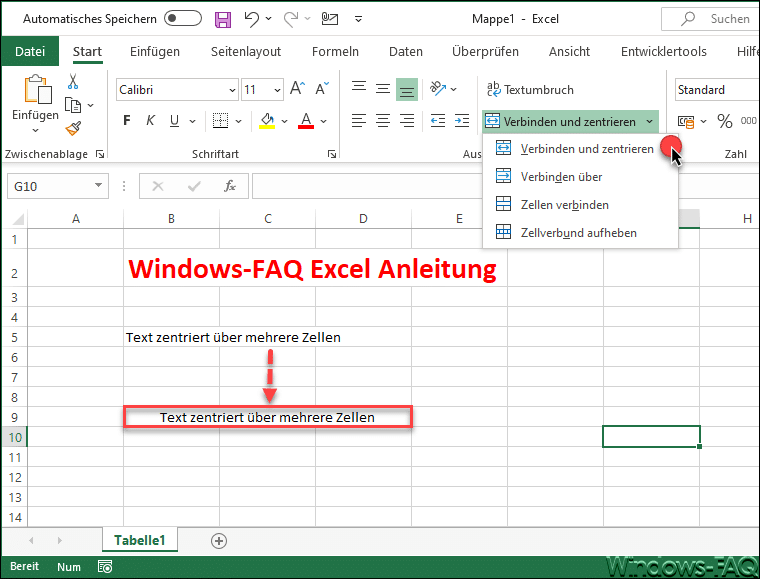Switch to the Seitenlayout tab
This screenshot has width=760, height=579.
click(246, 51)
